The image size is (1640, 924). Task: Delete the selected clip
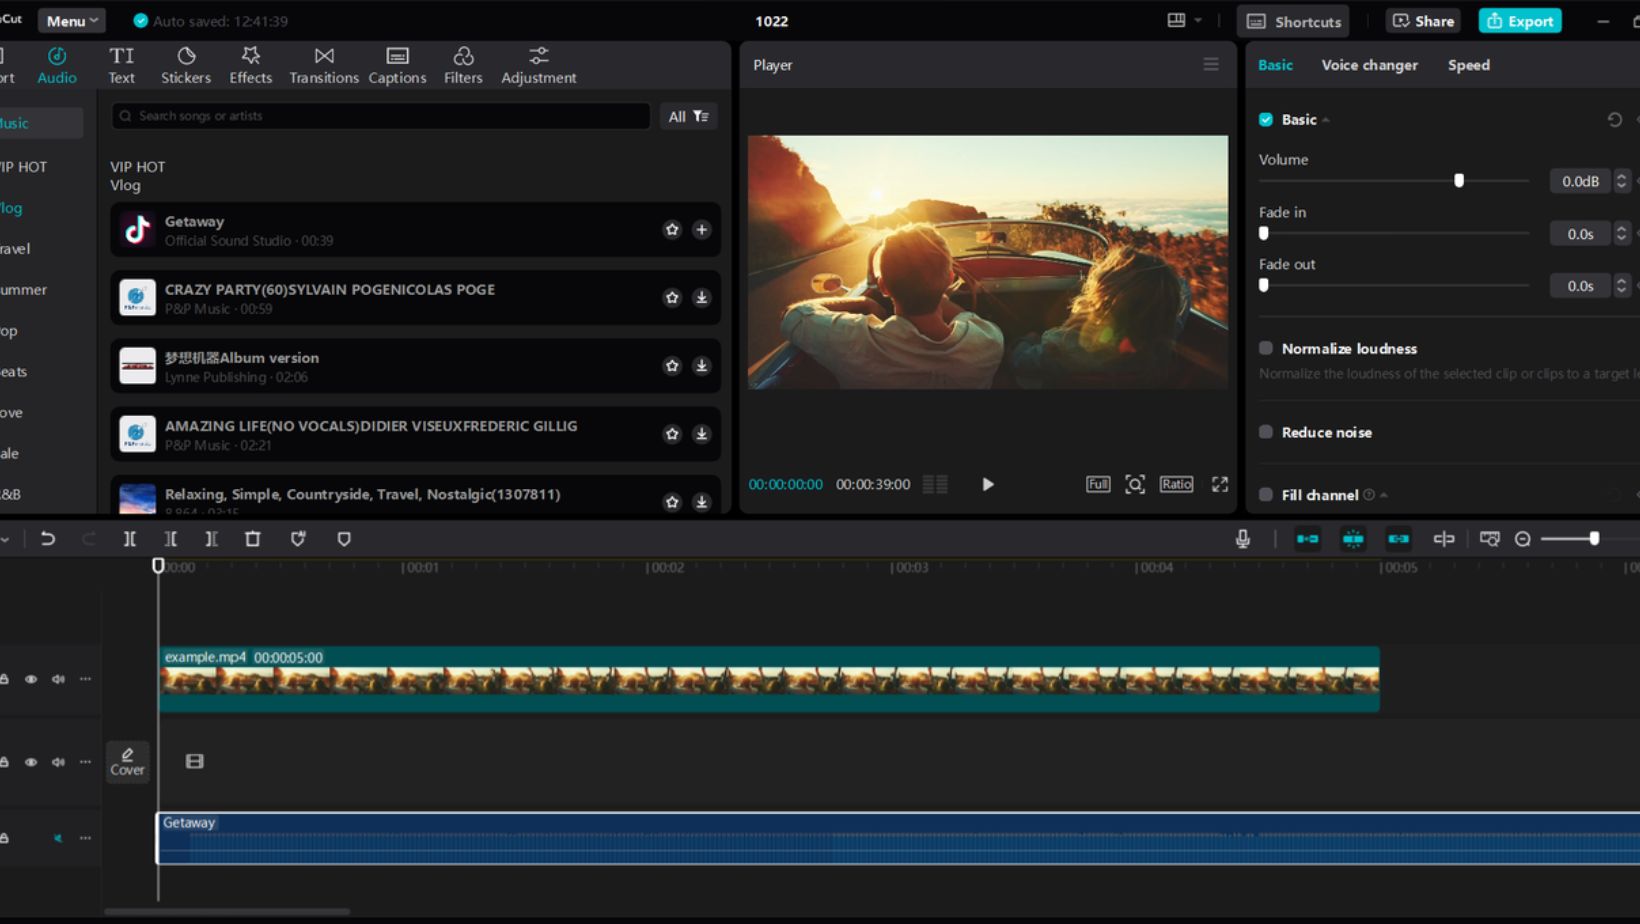coord(252,539)
